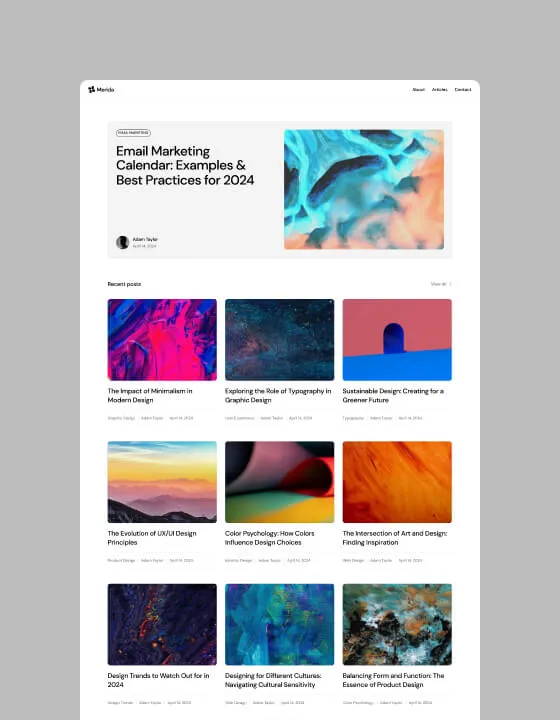Viewport: 560px width, 720px height.
Task: Open the About menu item
Action: (x=418, y=90)
